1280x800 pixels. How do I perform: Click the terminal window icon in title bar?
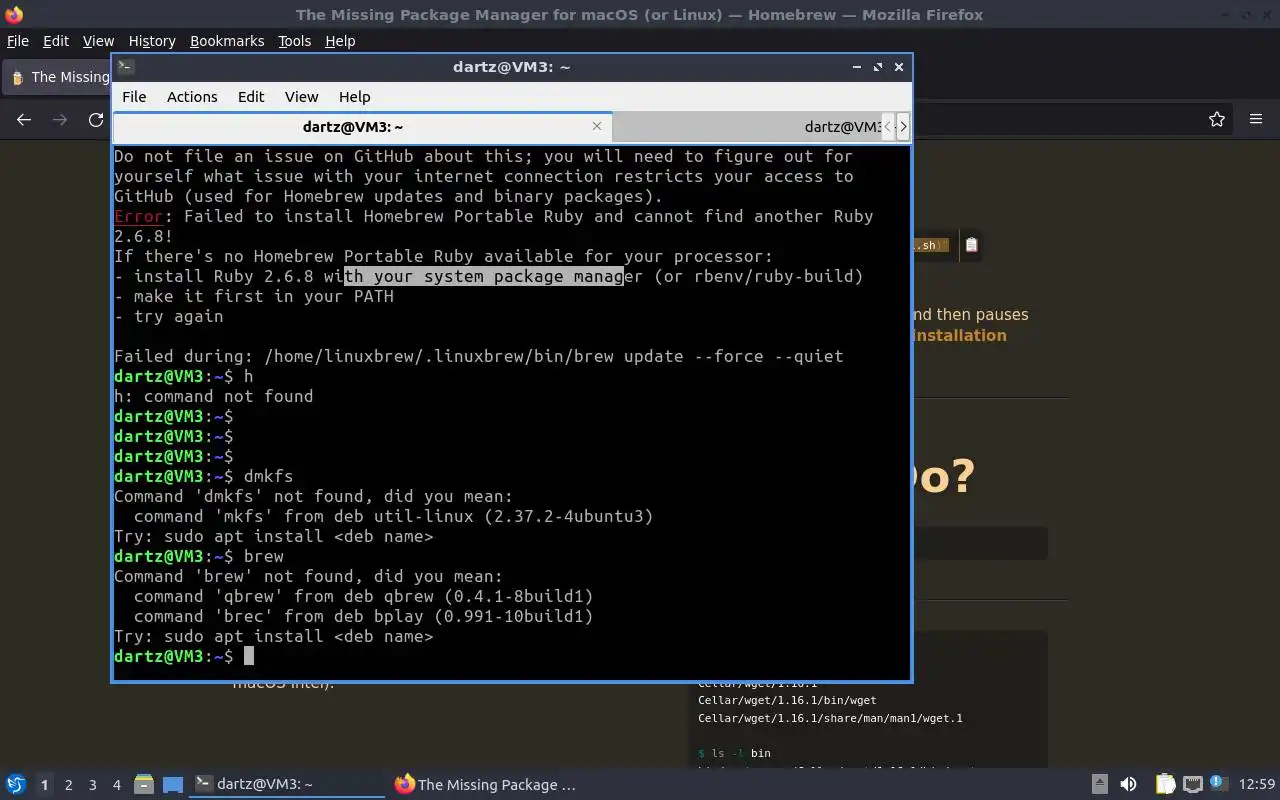point(125,67)
